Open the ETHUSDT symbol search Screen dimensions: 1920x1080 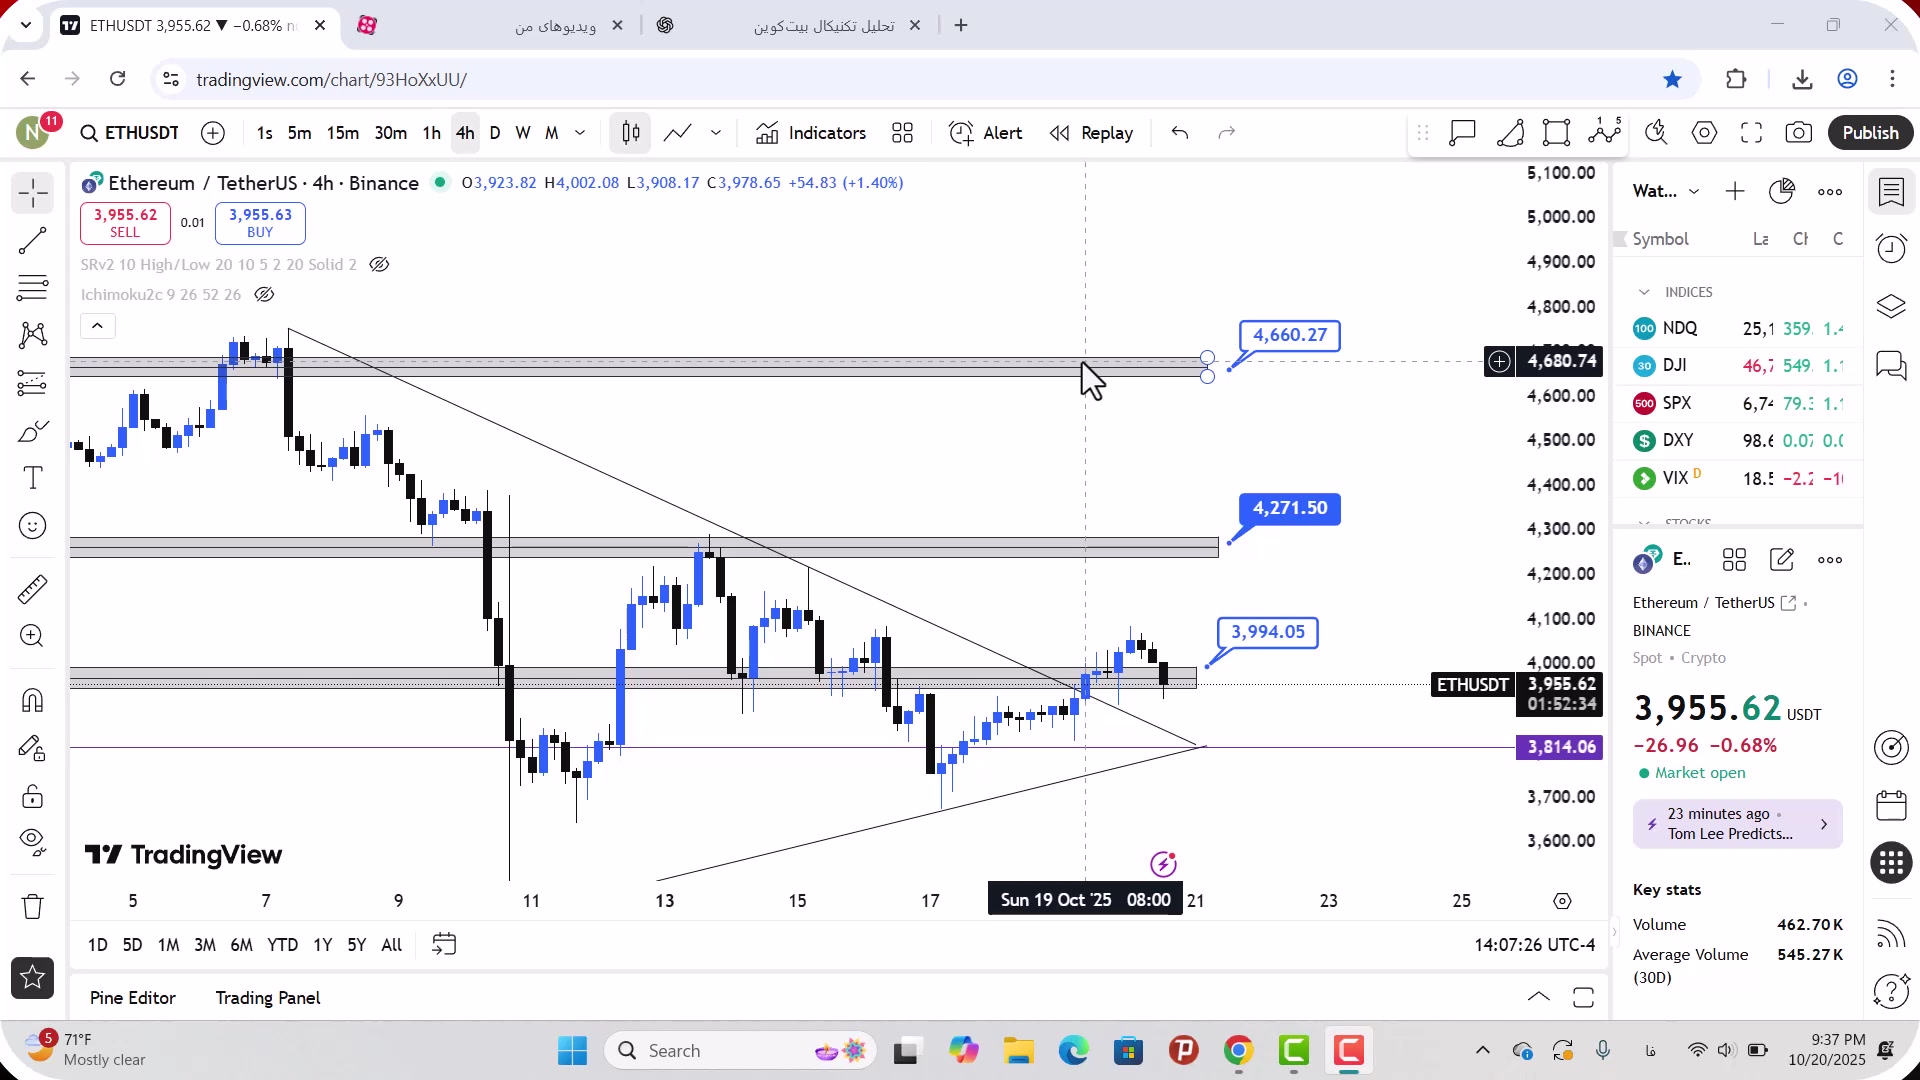coord(130,133)
